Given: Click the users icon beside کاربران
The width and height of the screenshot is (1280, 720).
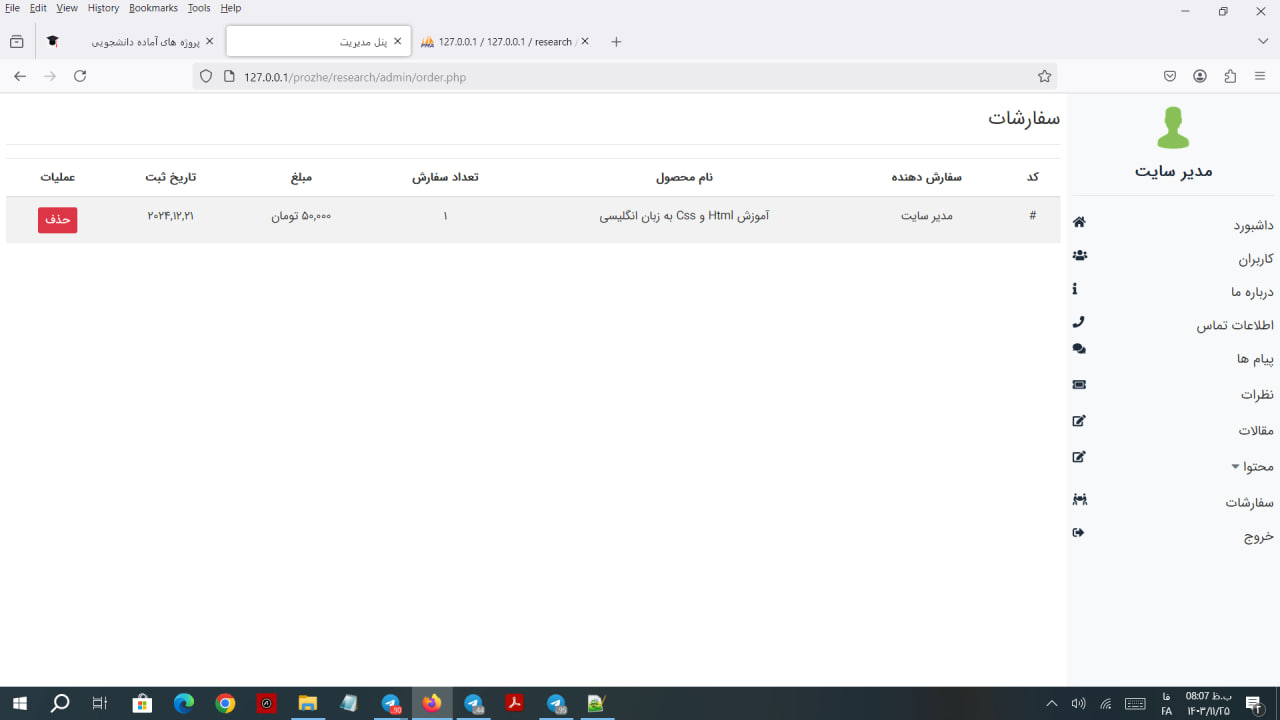Looking at the screenshot, I should coord(1079,256).
